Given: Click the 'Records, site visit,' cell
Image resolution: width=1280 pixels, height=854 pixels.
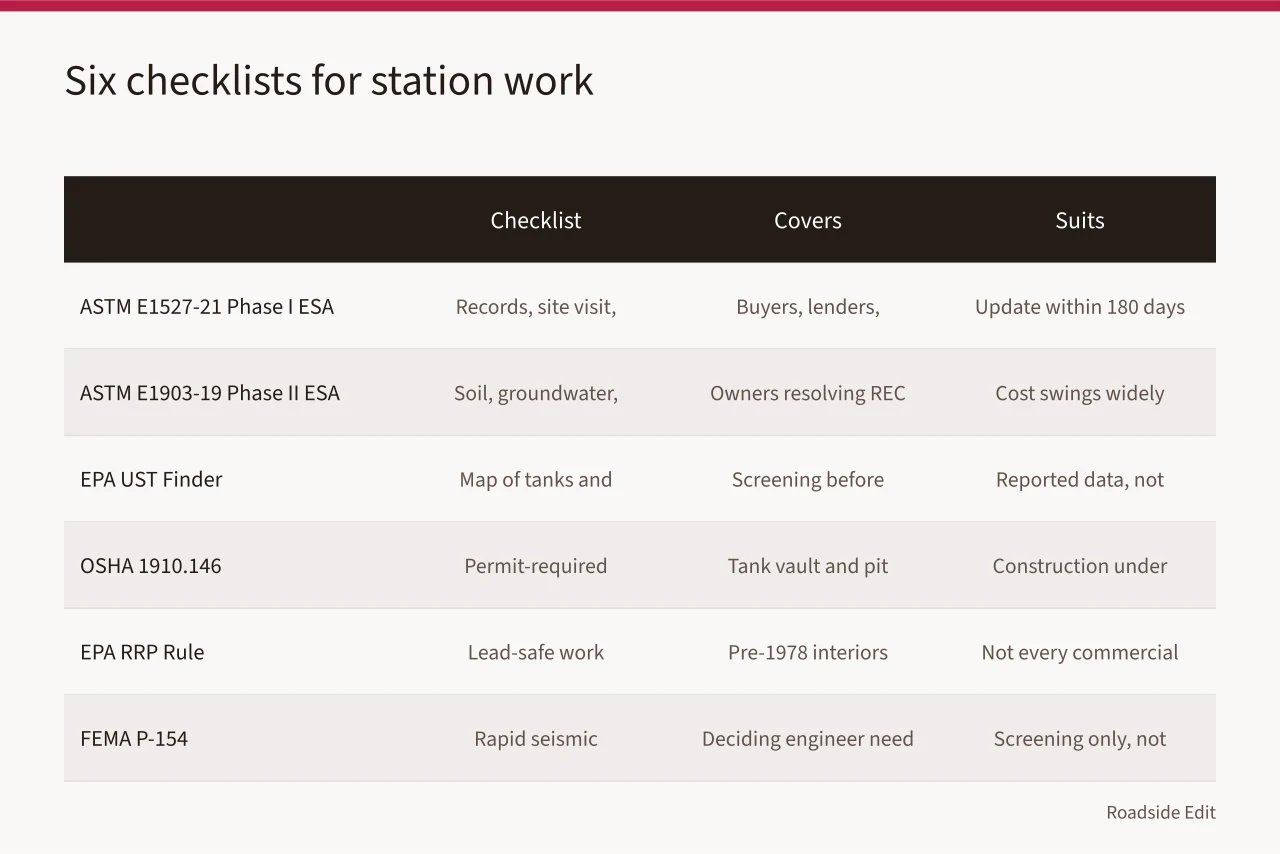Looking at the screenshot, I should pos(536,307).
